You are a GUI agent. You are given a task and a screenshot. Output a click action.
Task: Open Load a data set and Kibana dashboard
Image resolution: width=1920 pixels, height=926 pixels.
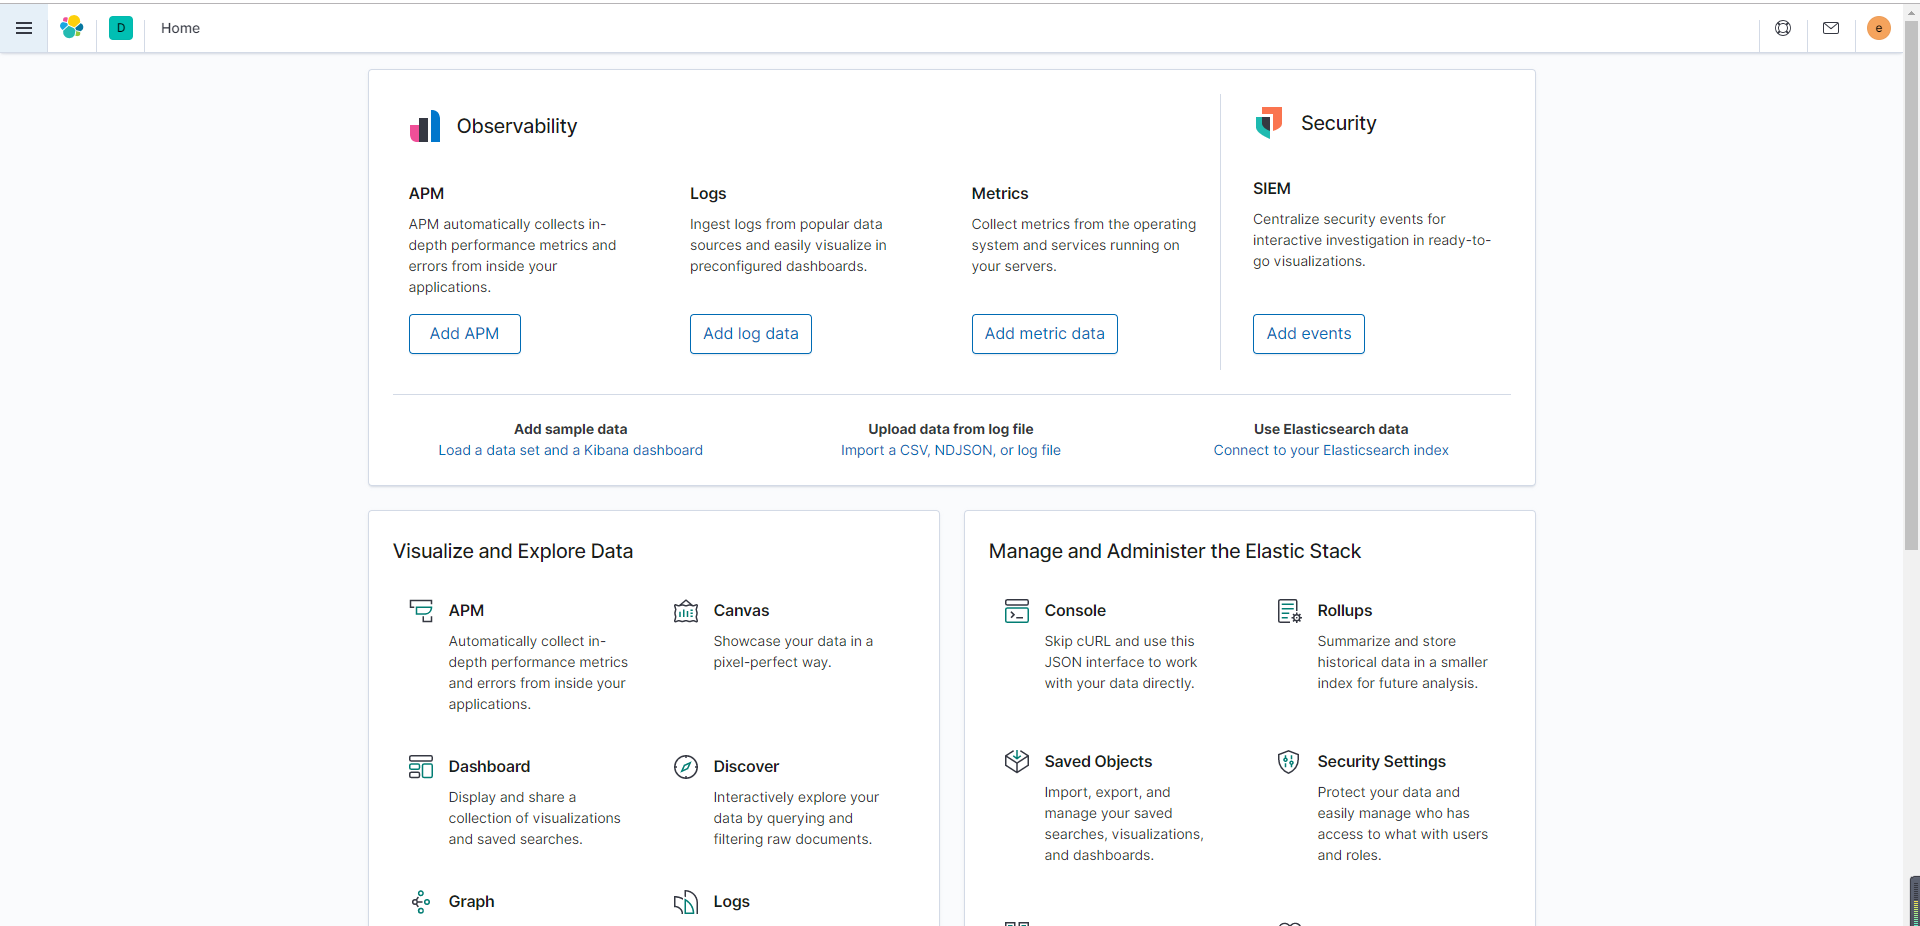[571, 451]
